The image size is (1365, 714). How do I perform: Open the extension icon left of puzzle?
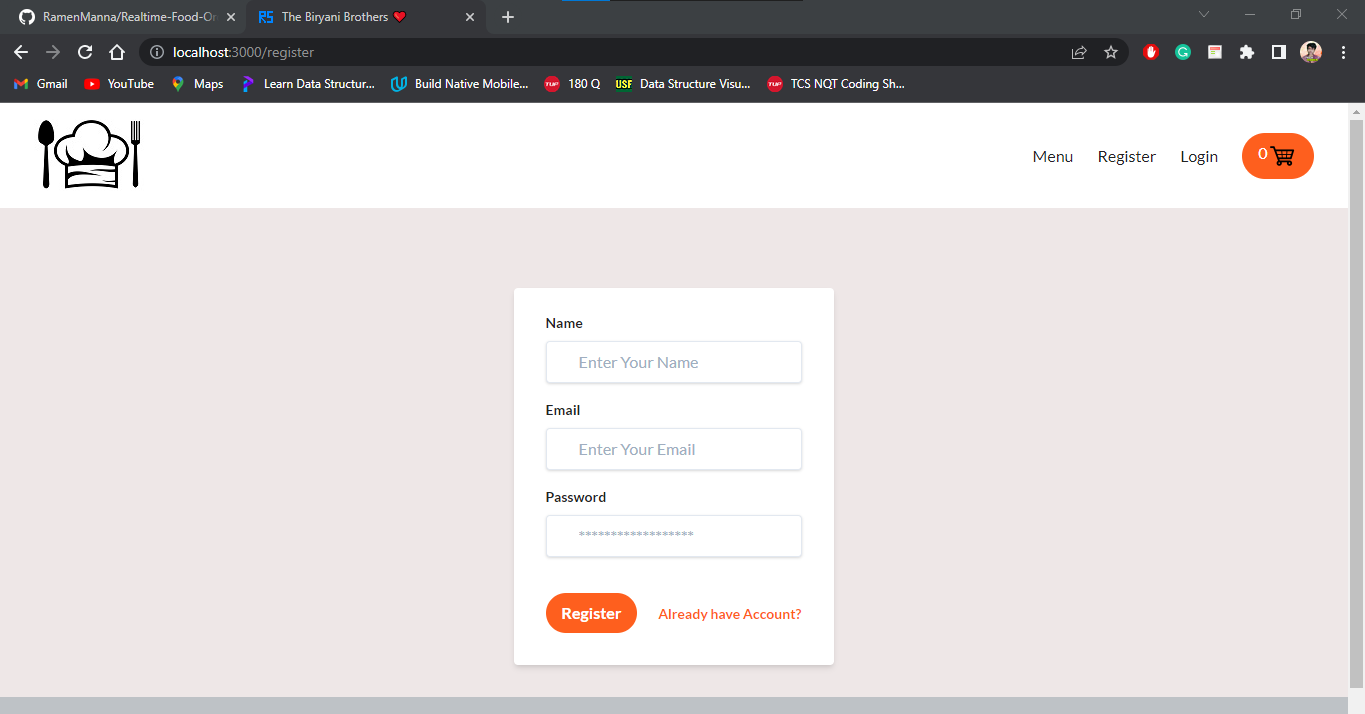pyautogui.click(x=1215, y=52)
